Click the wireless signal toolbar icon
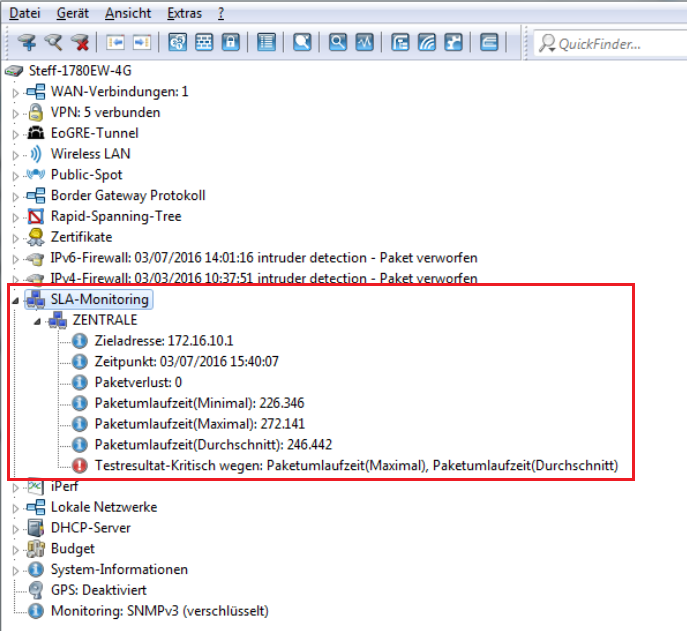This screenshot has width=687, height=631. click(x=427, y=43)
